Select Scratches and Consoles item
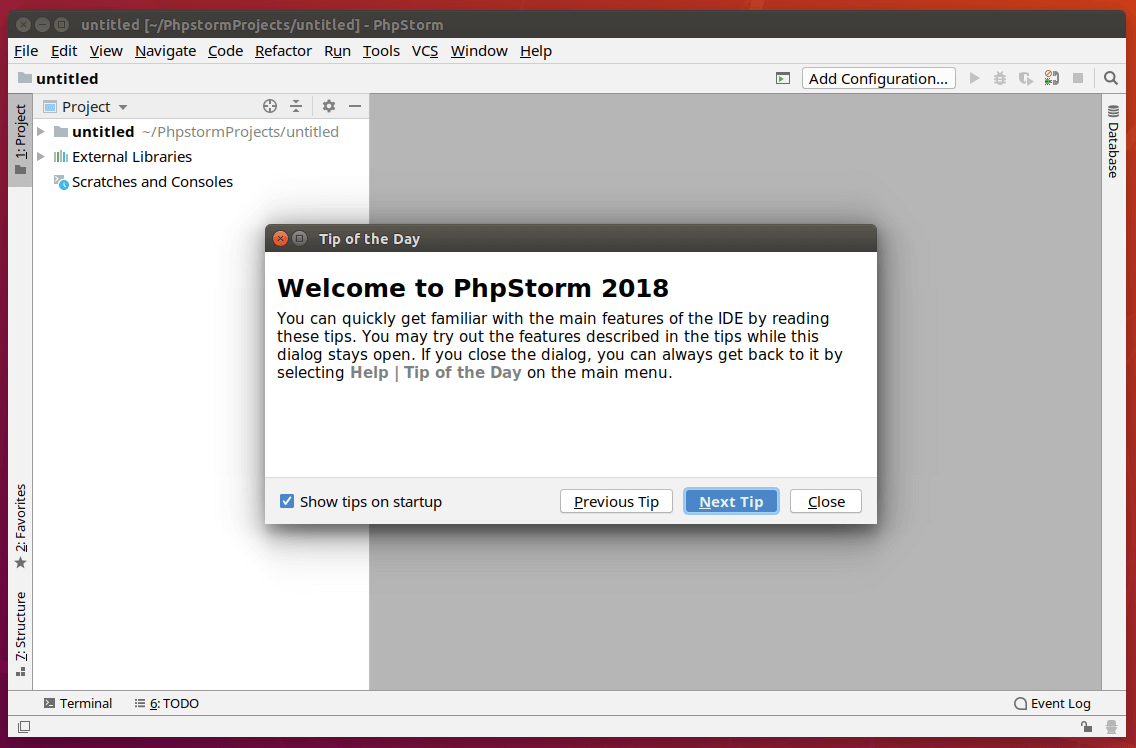The height and width of the screenshot is (748, 1136). [x=152, y=182]
